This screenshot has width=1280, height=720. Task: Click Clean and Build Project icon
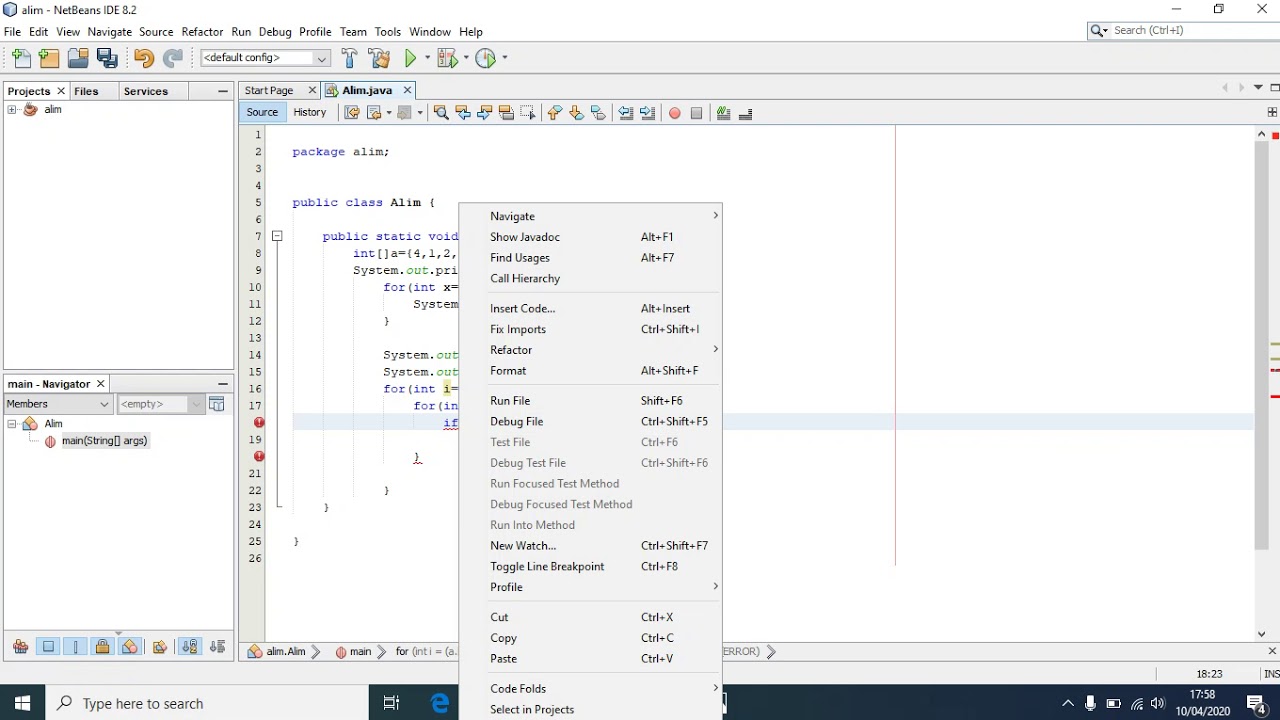[379, 58]
